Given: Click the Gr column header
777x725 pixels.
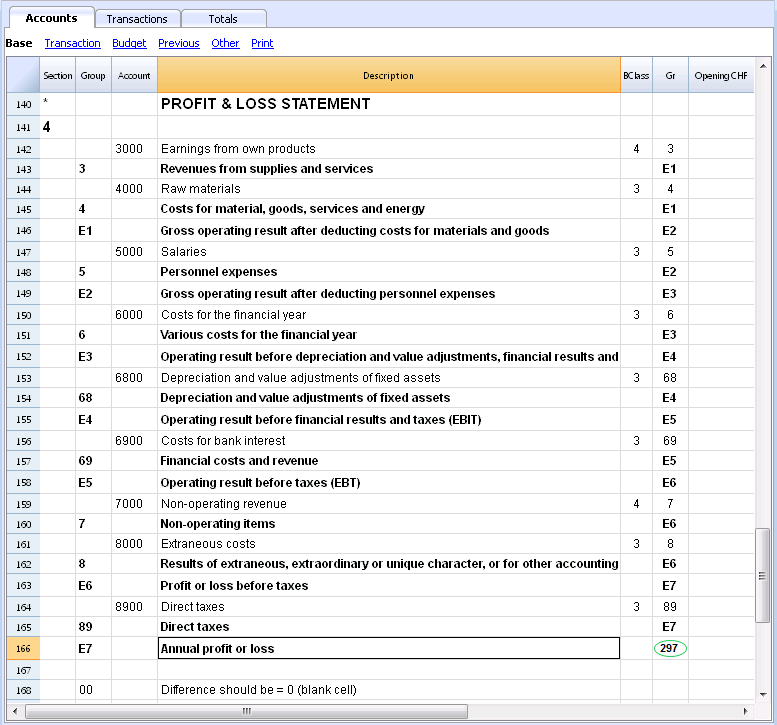Looking at the screenshot, I should [x=670, y=75].
